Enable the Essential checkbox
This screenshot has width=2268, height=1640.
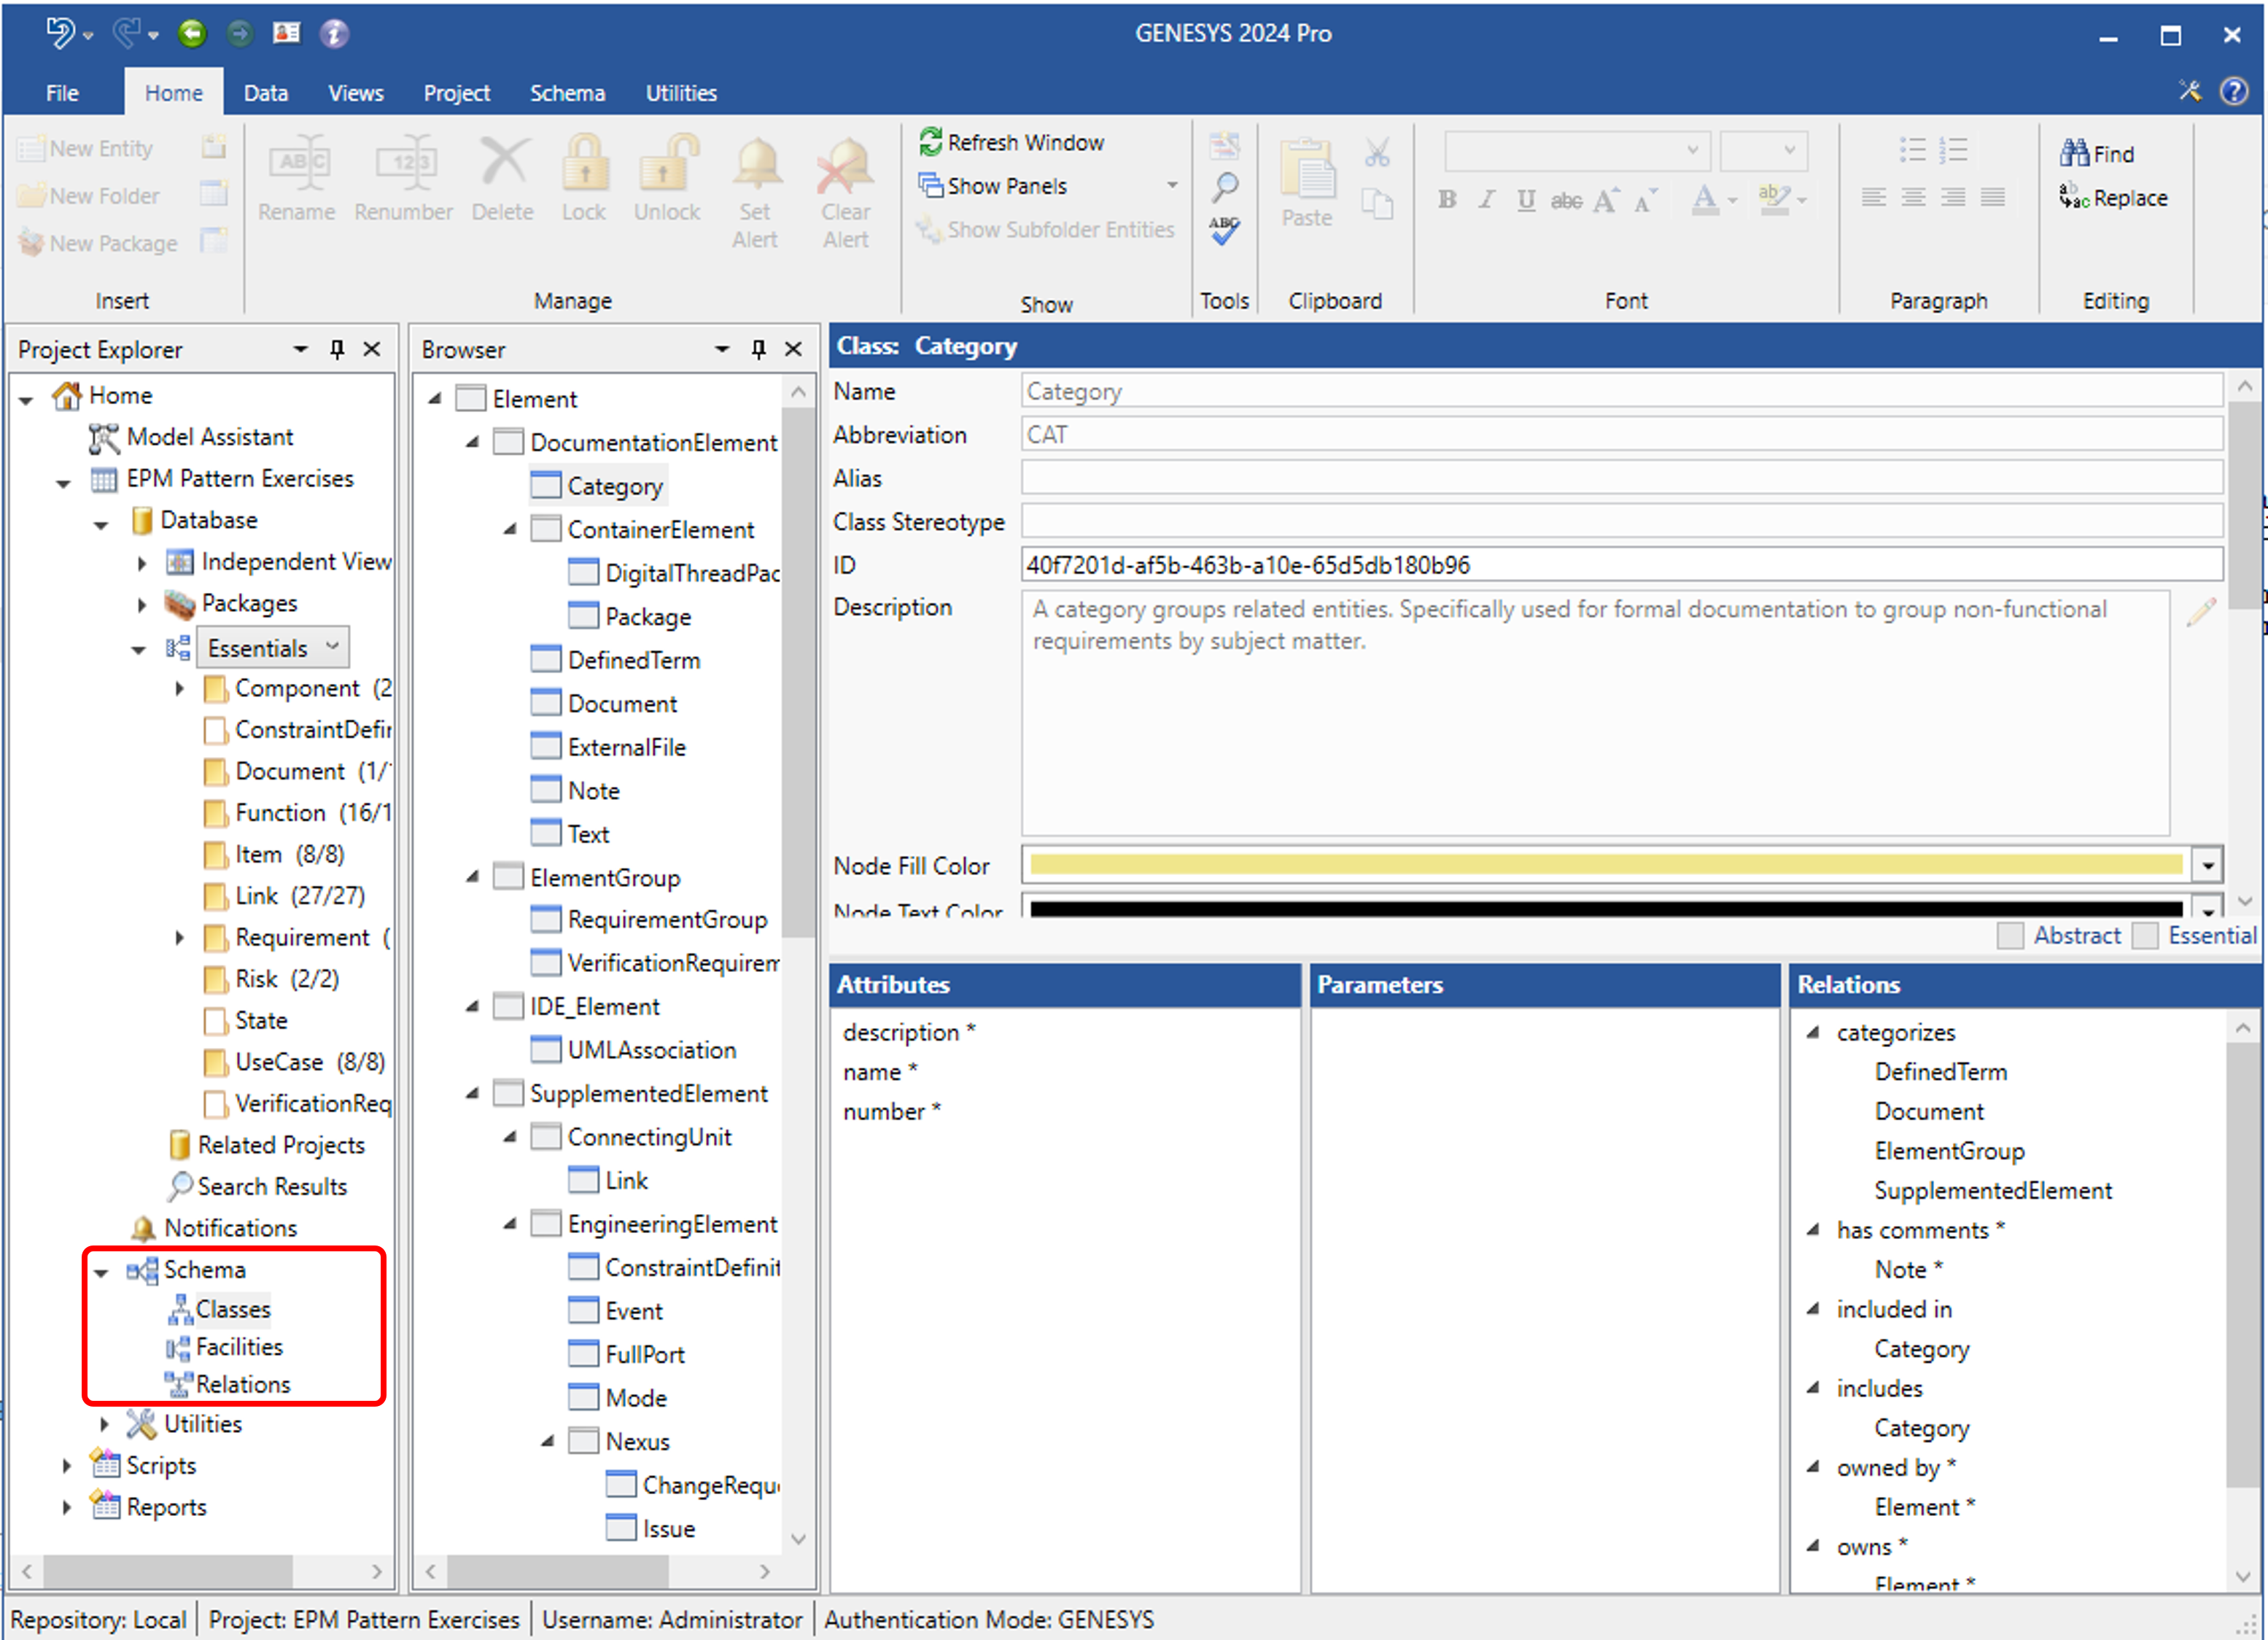[2144, 935]
